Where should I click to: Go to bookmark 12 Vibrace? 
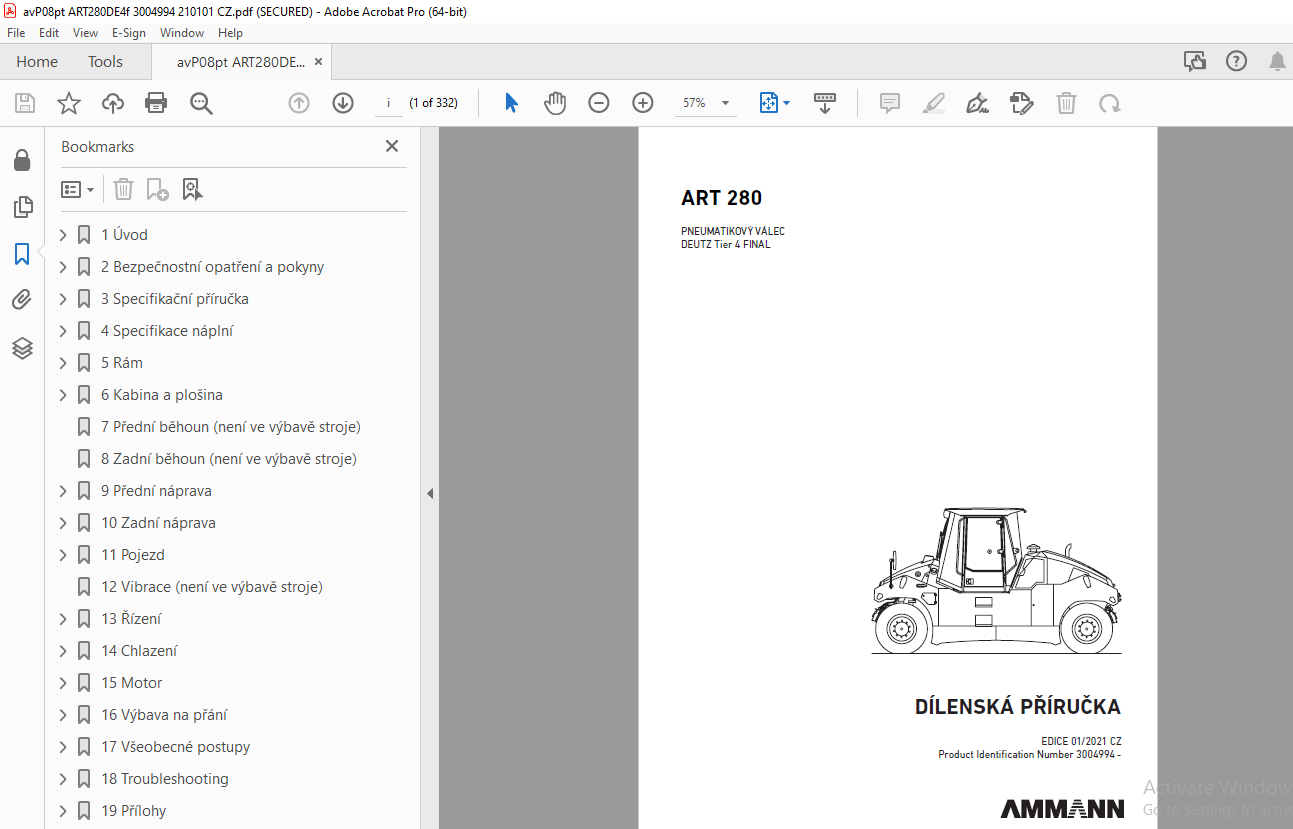click(x=212, y=587)
